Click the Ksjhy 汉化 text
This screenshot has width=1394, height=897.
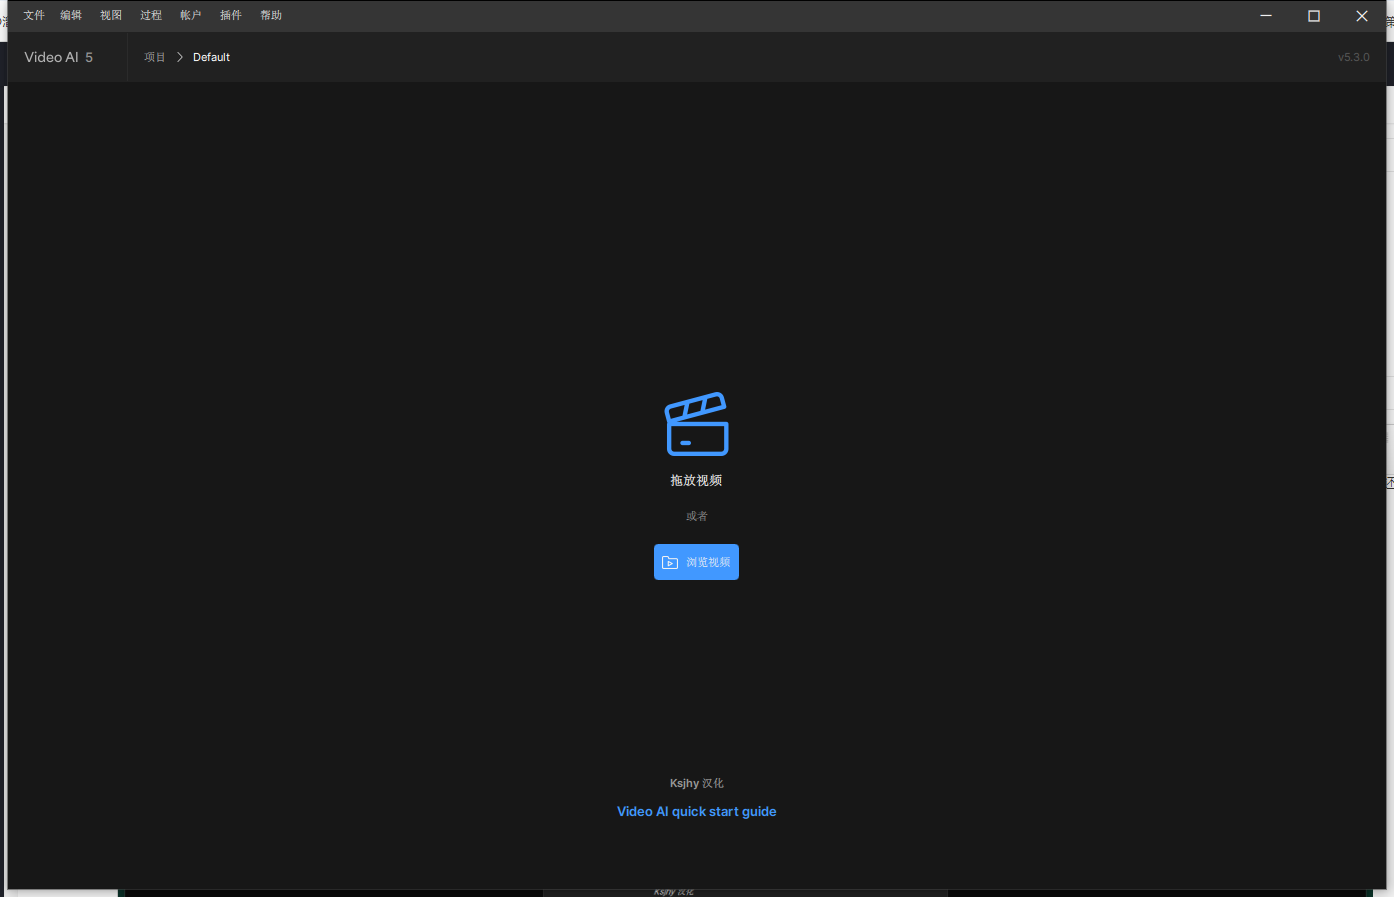[697, 783]
